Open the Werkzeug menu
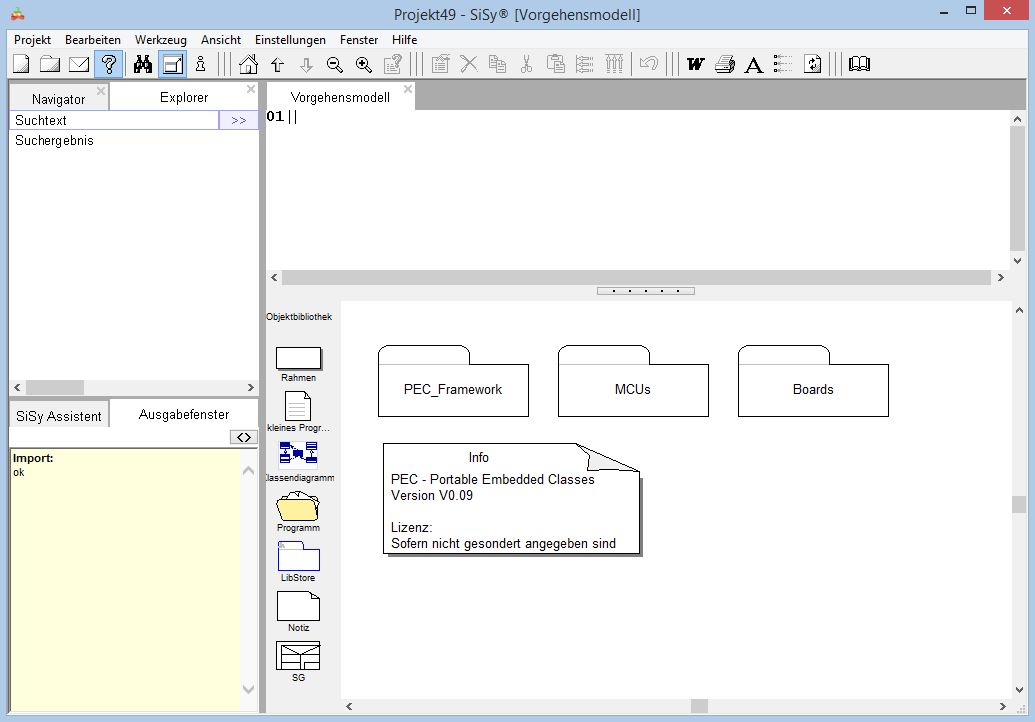Image resolution: width=1035 pixels, height=722 pixels. (161, 40)
